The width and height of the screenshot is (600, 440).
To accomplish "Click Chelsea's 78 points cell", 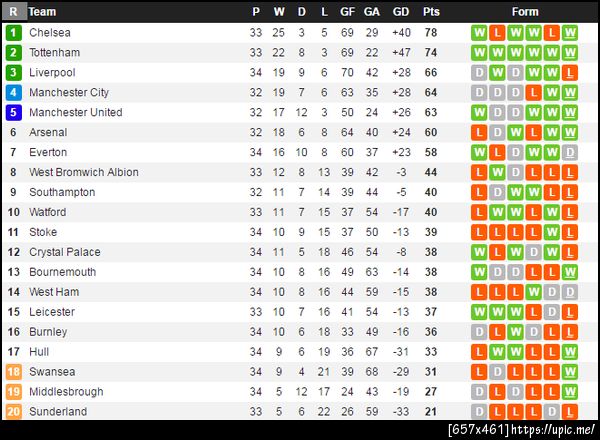I will (x=431, y=32).
